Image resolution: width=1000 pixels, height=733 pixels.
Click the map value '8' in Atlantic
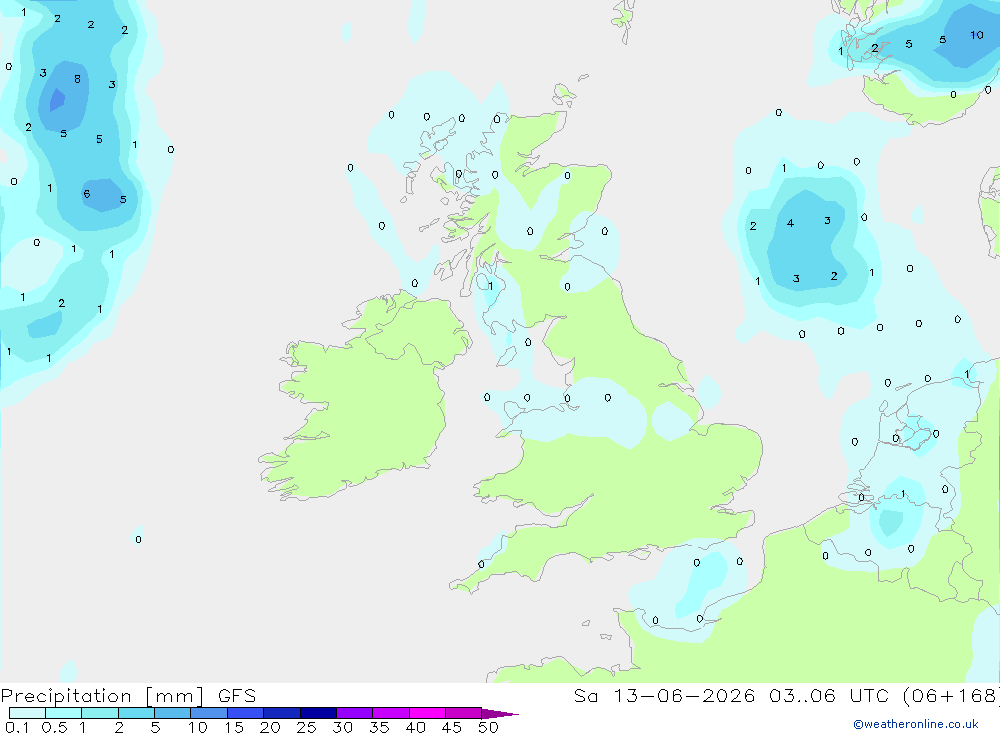[x=77, y=79]
